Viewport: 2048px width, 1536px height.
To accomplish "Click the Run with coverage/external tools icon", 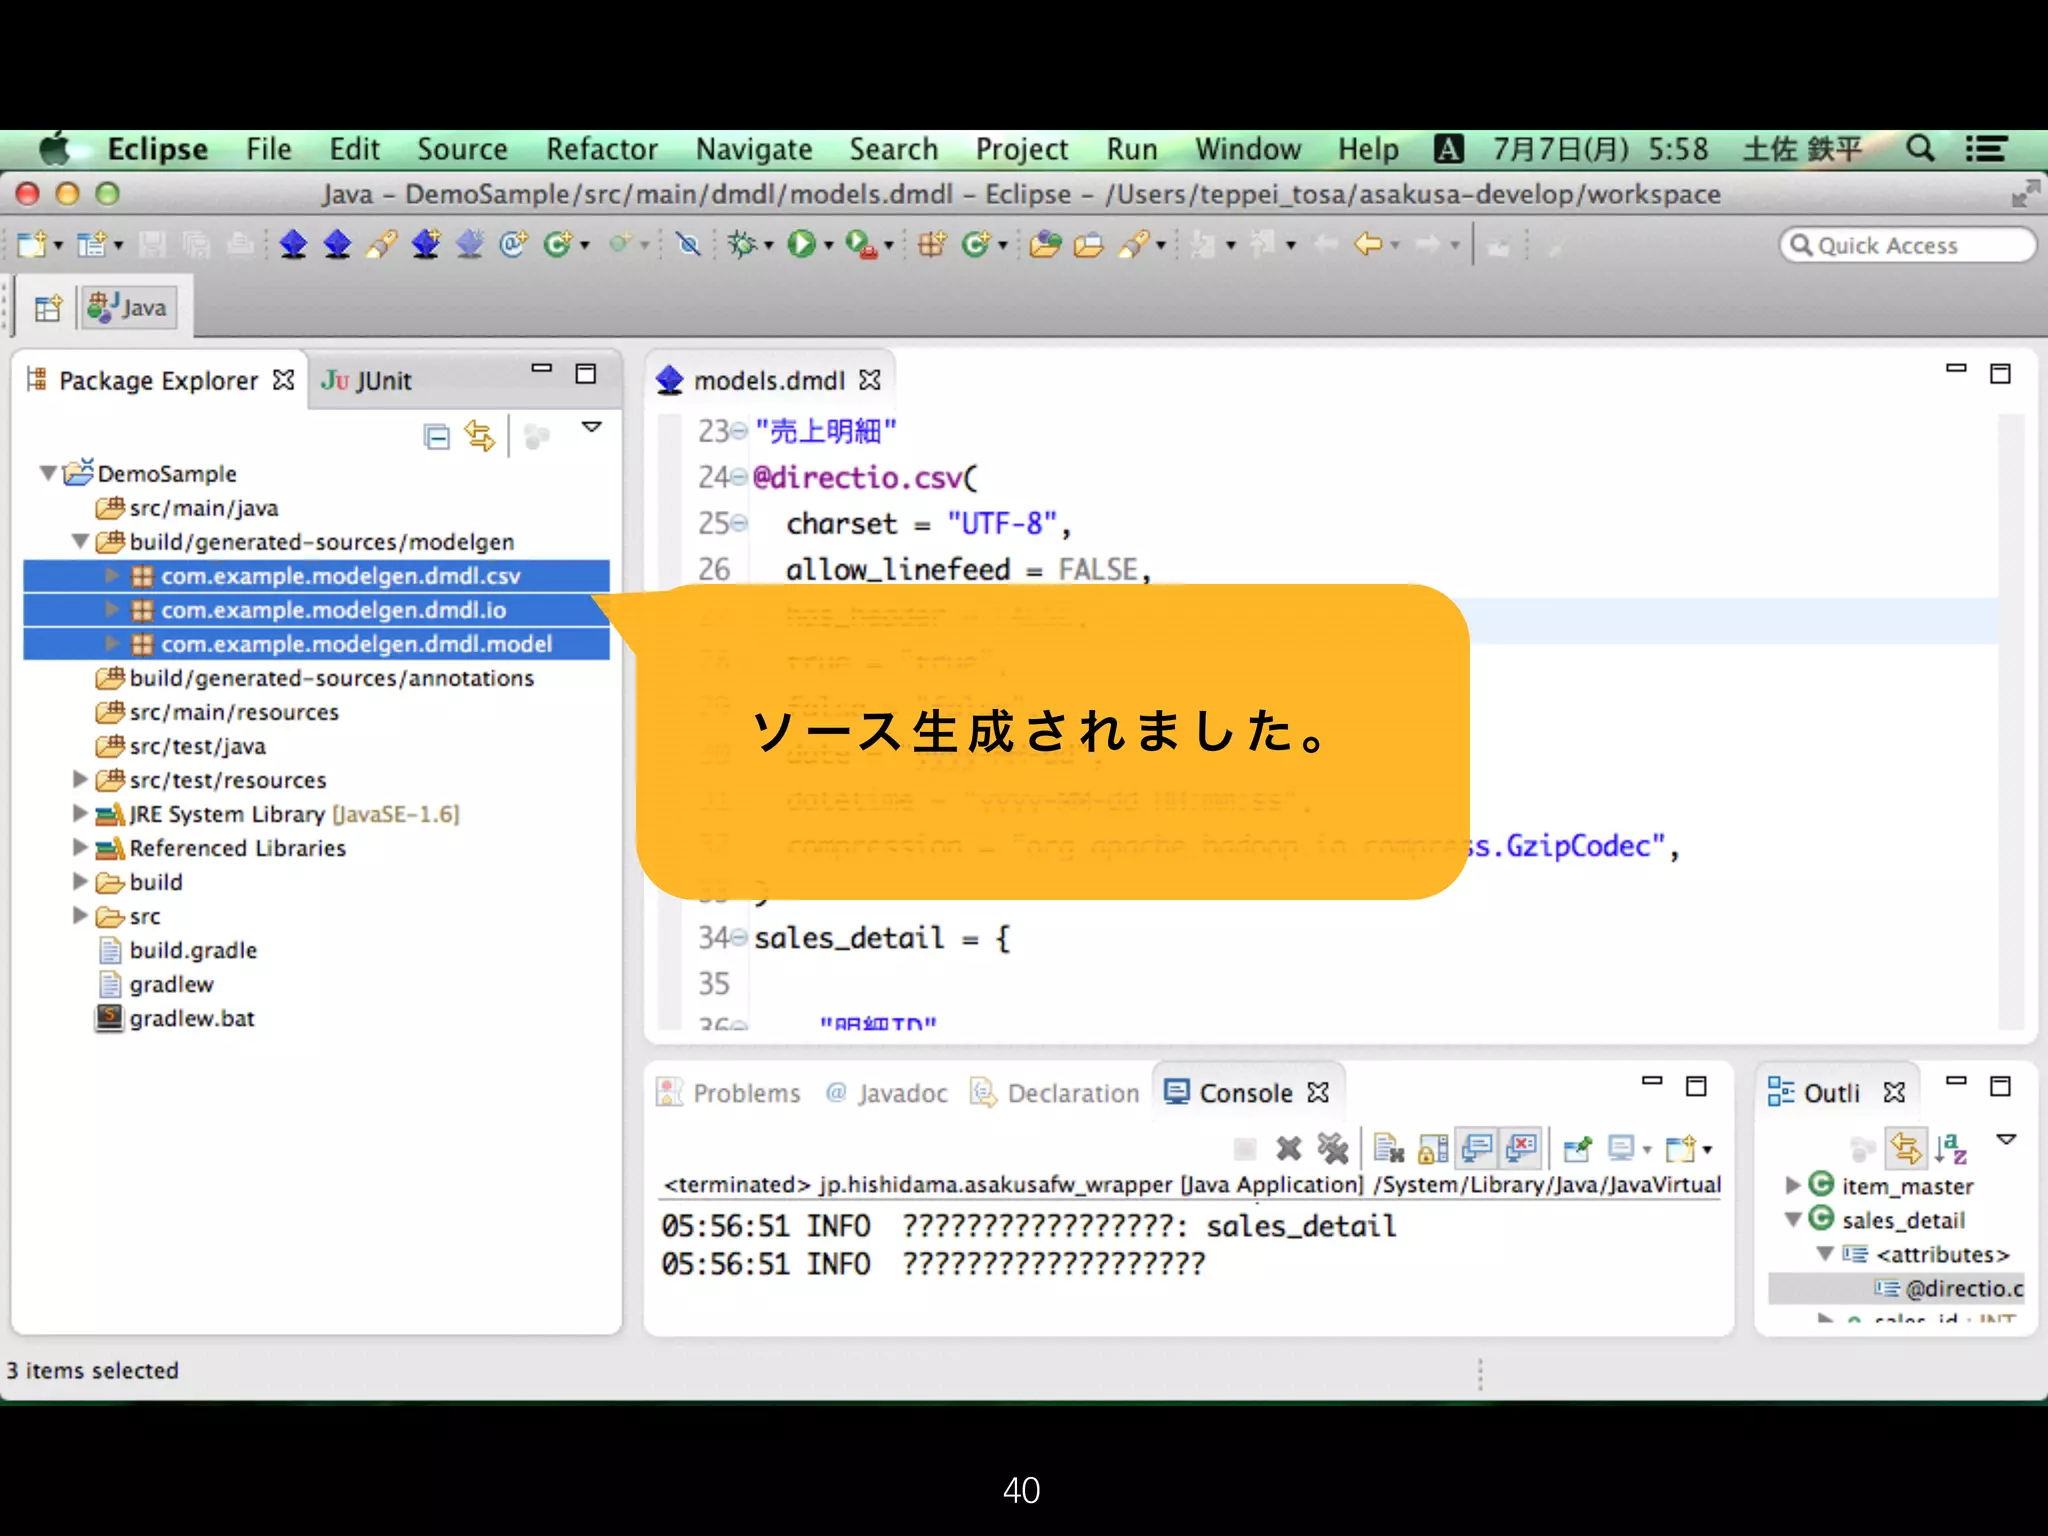I will click(860, 244).
